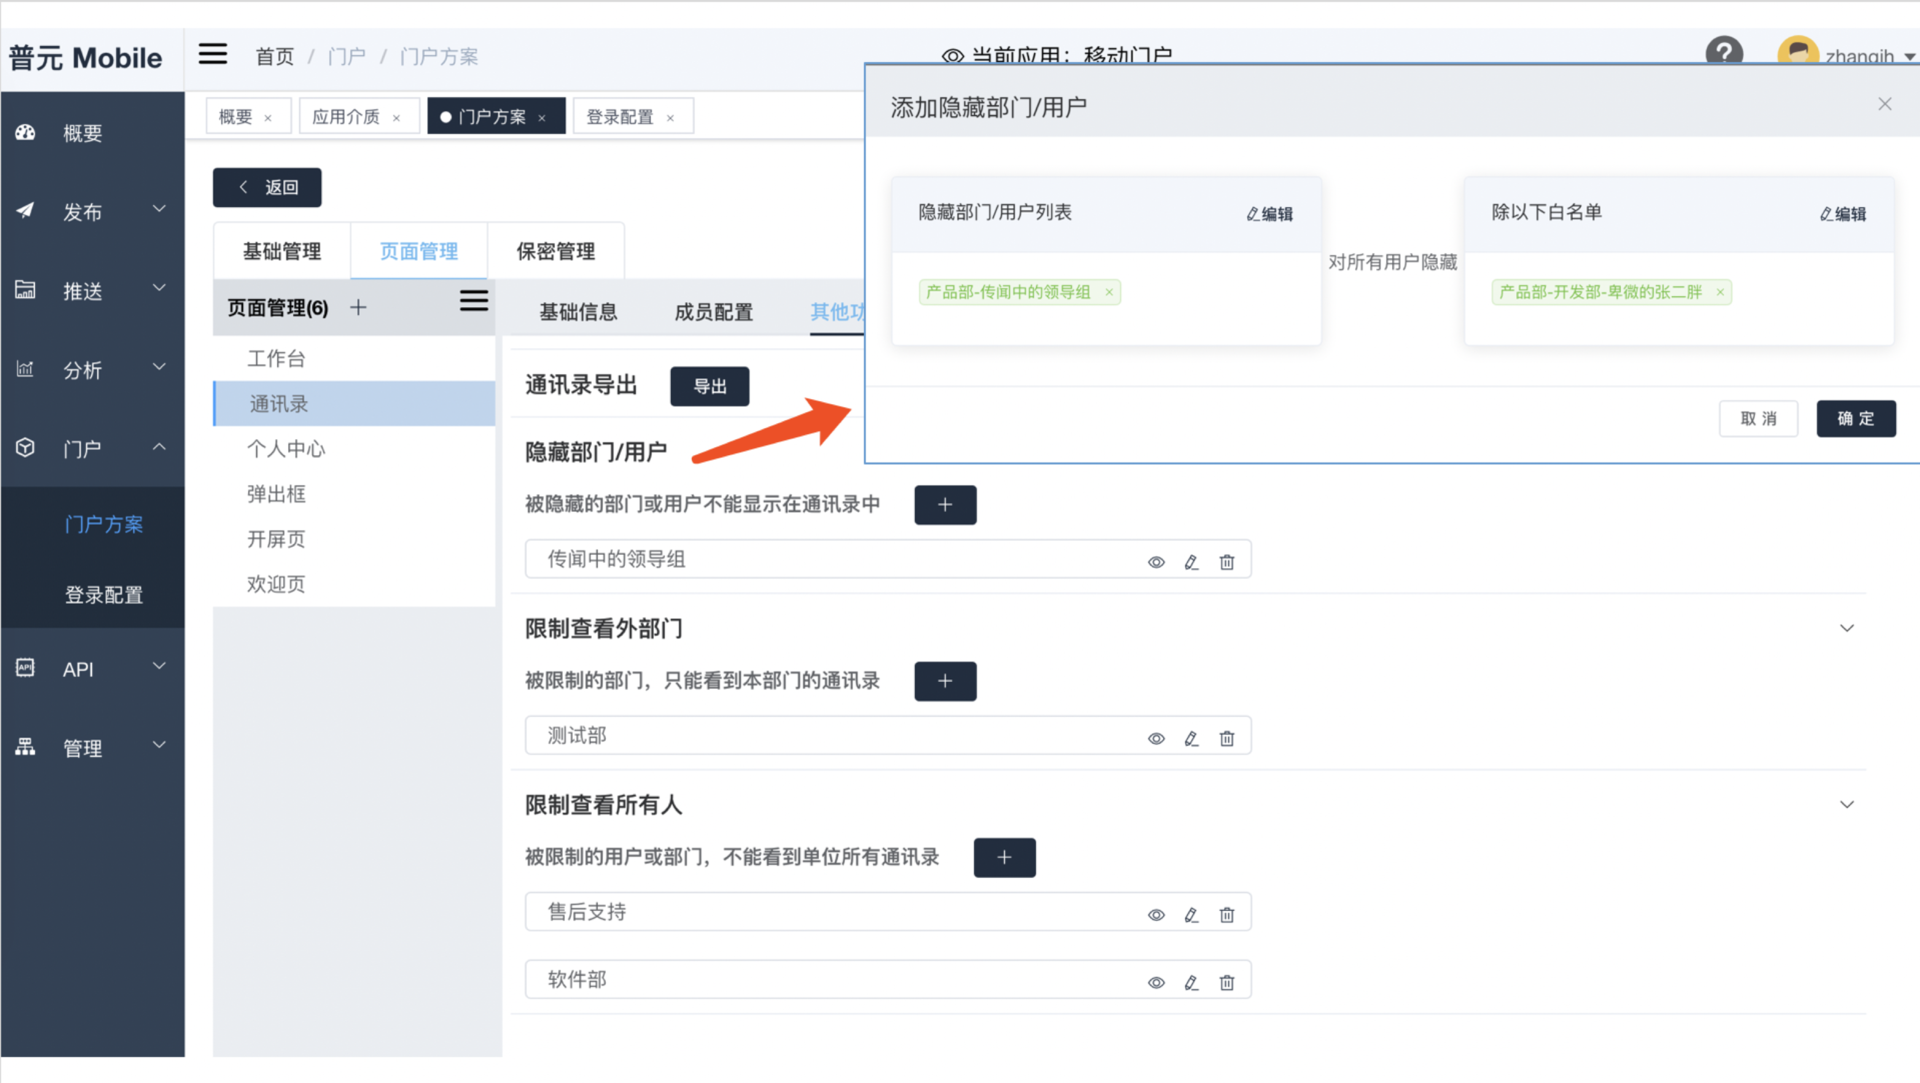Viewport: 1920px width, 1083px height.
Task: Remove the 产品部-传闻中的领导组 tag
Action: tap(1109, 292)
